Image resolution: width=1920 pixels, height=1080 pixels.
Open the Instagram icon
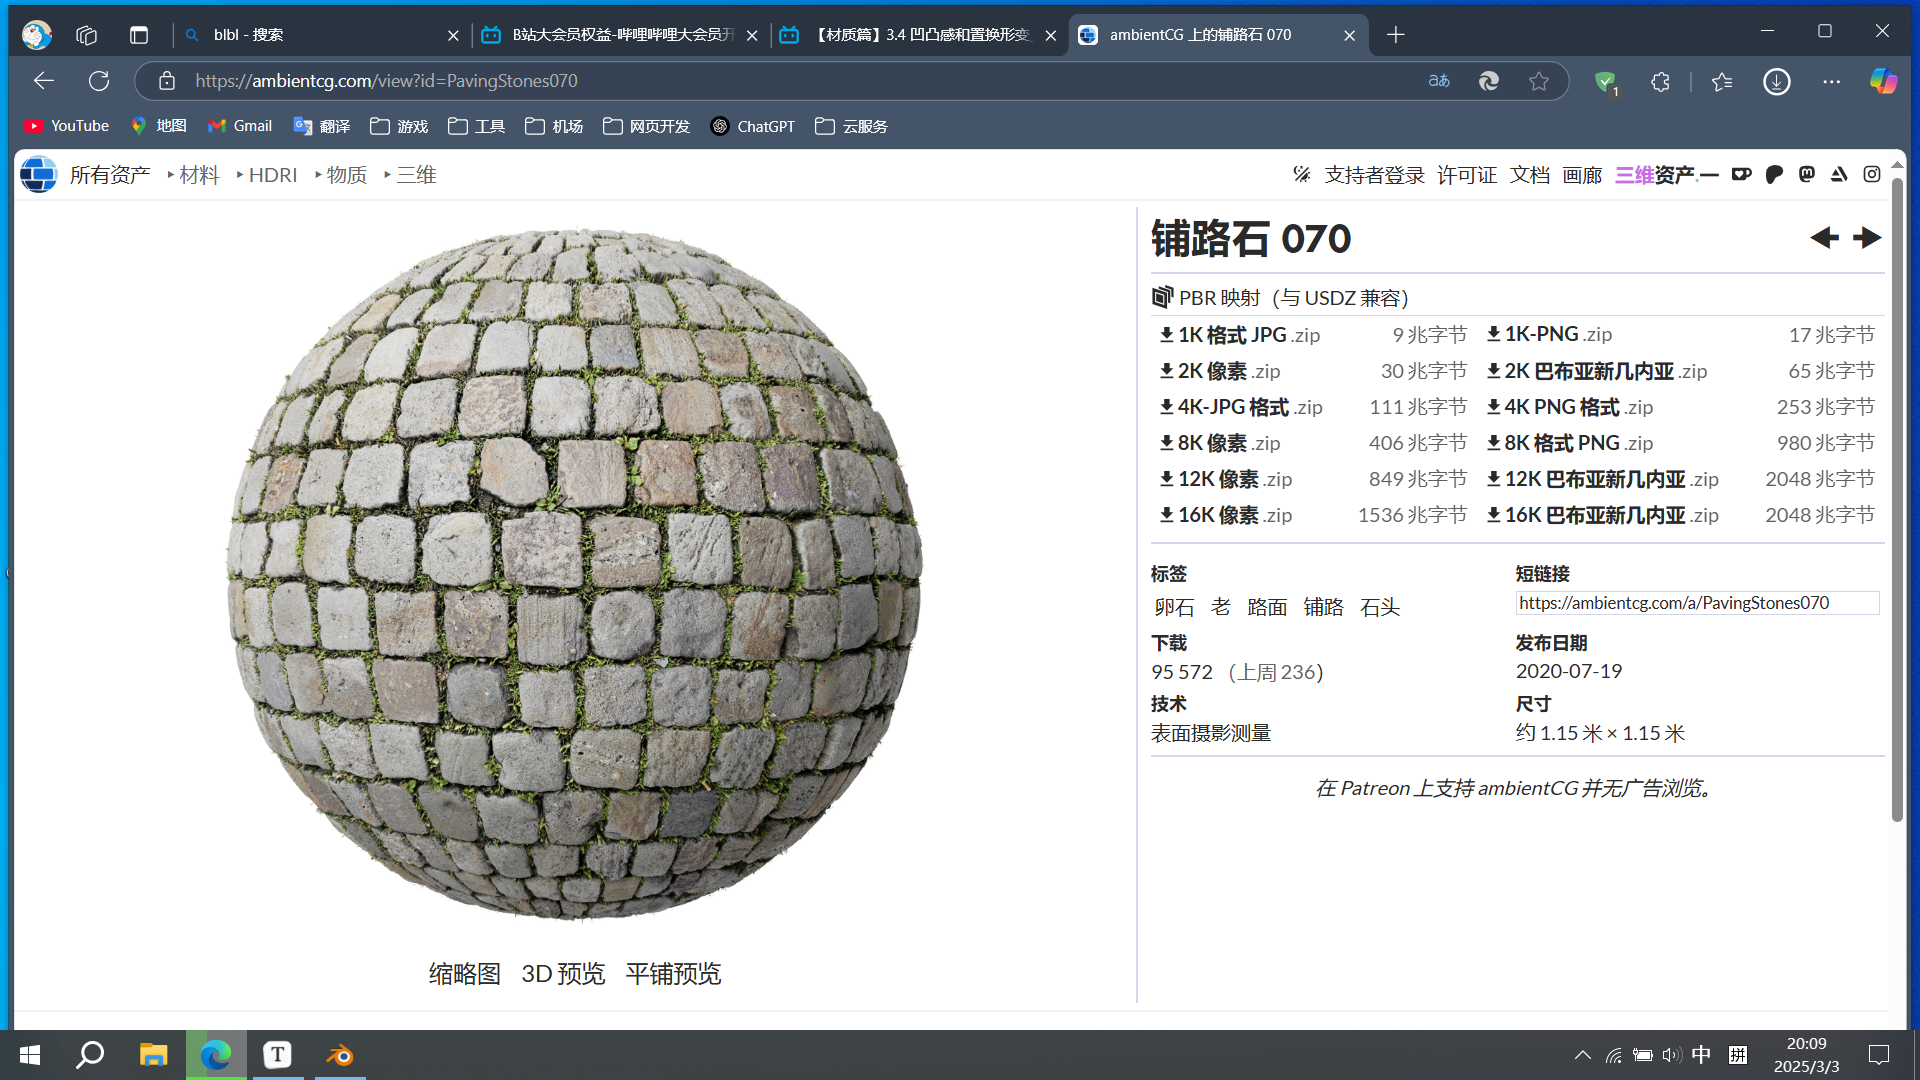click(x=1872, y=174)
